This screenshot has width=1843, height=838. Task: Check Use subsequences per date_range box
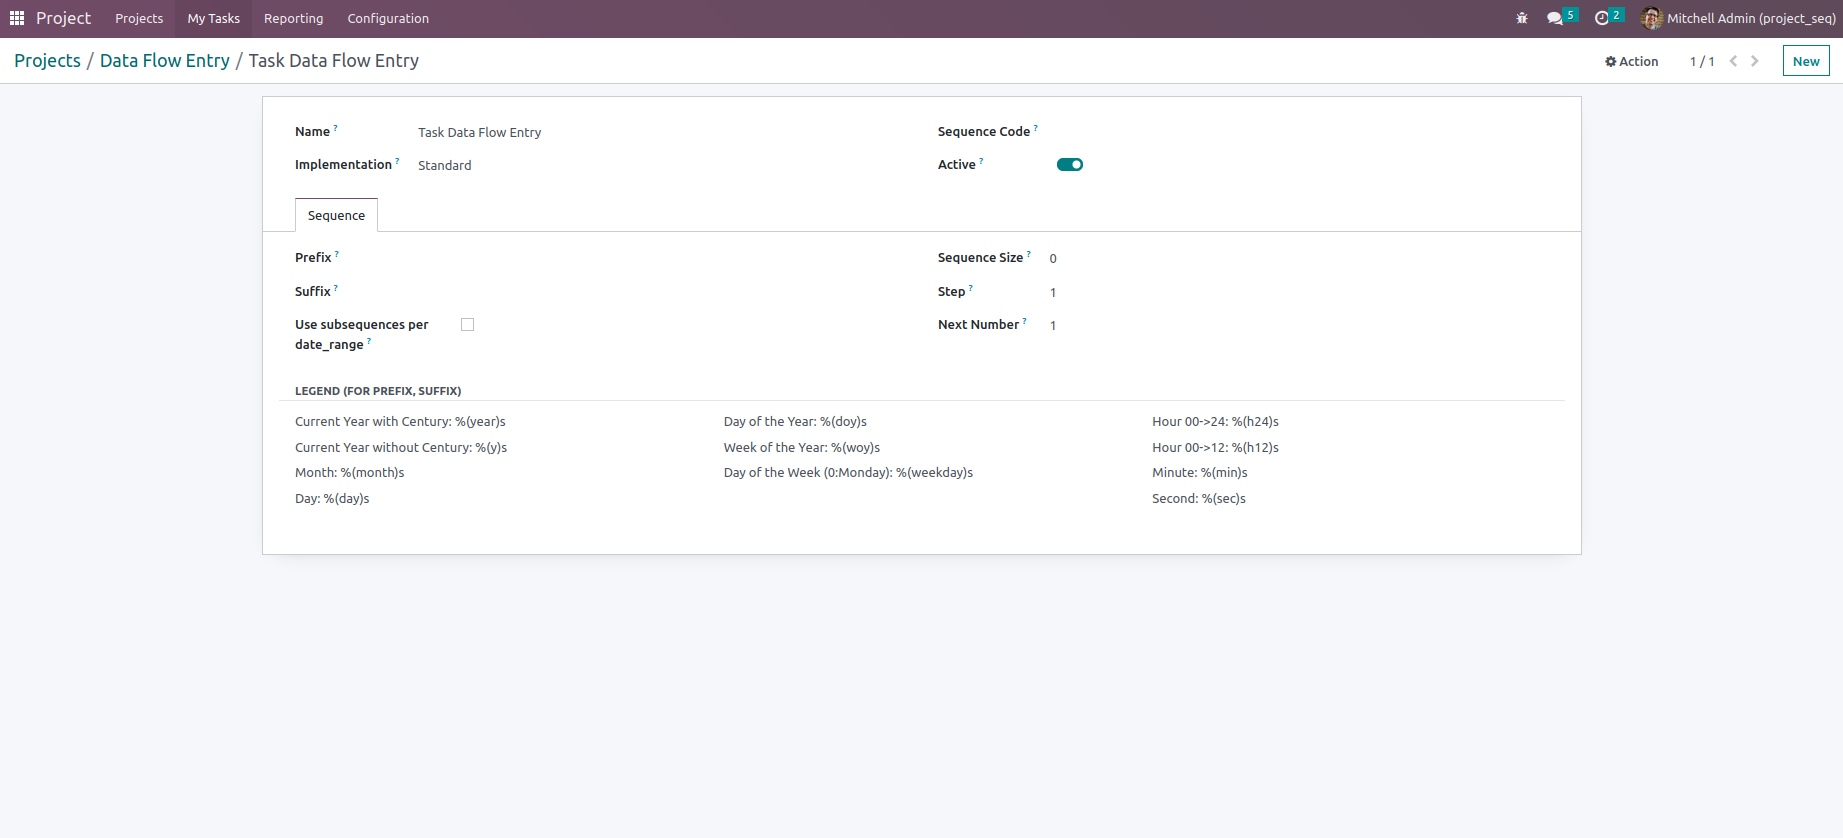tap(467, 324)
